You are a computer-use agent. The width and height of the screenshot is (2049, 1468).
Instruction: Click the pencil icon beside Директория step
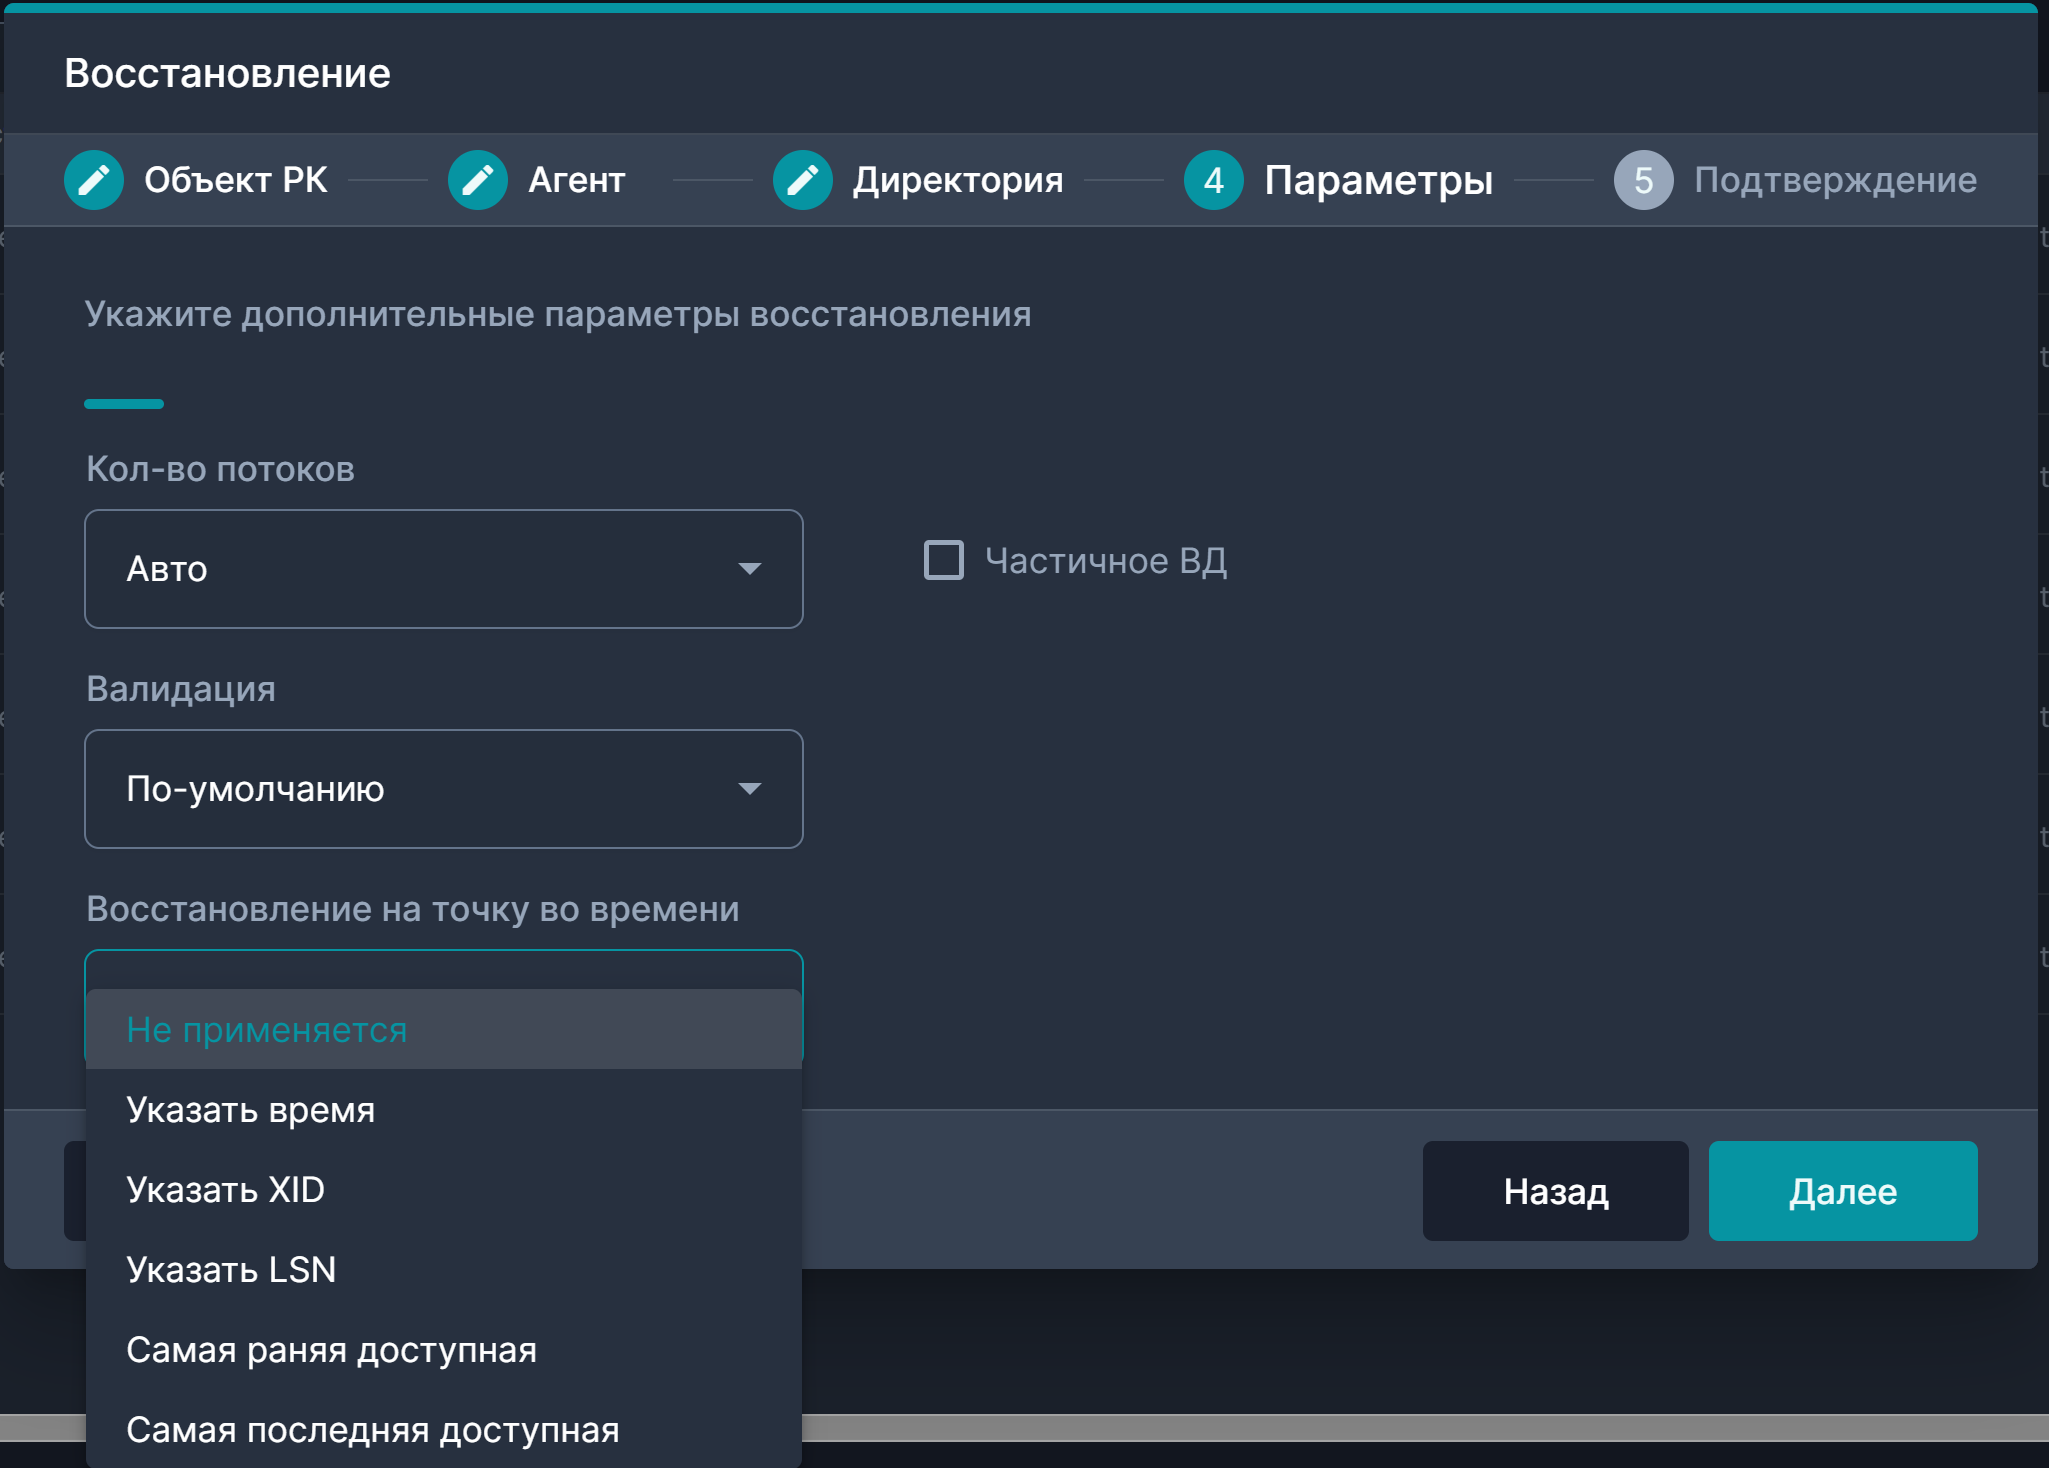[802, 180]
